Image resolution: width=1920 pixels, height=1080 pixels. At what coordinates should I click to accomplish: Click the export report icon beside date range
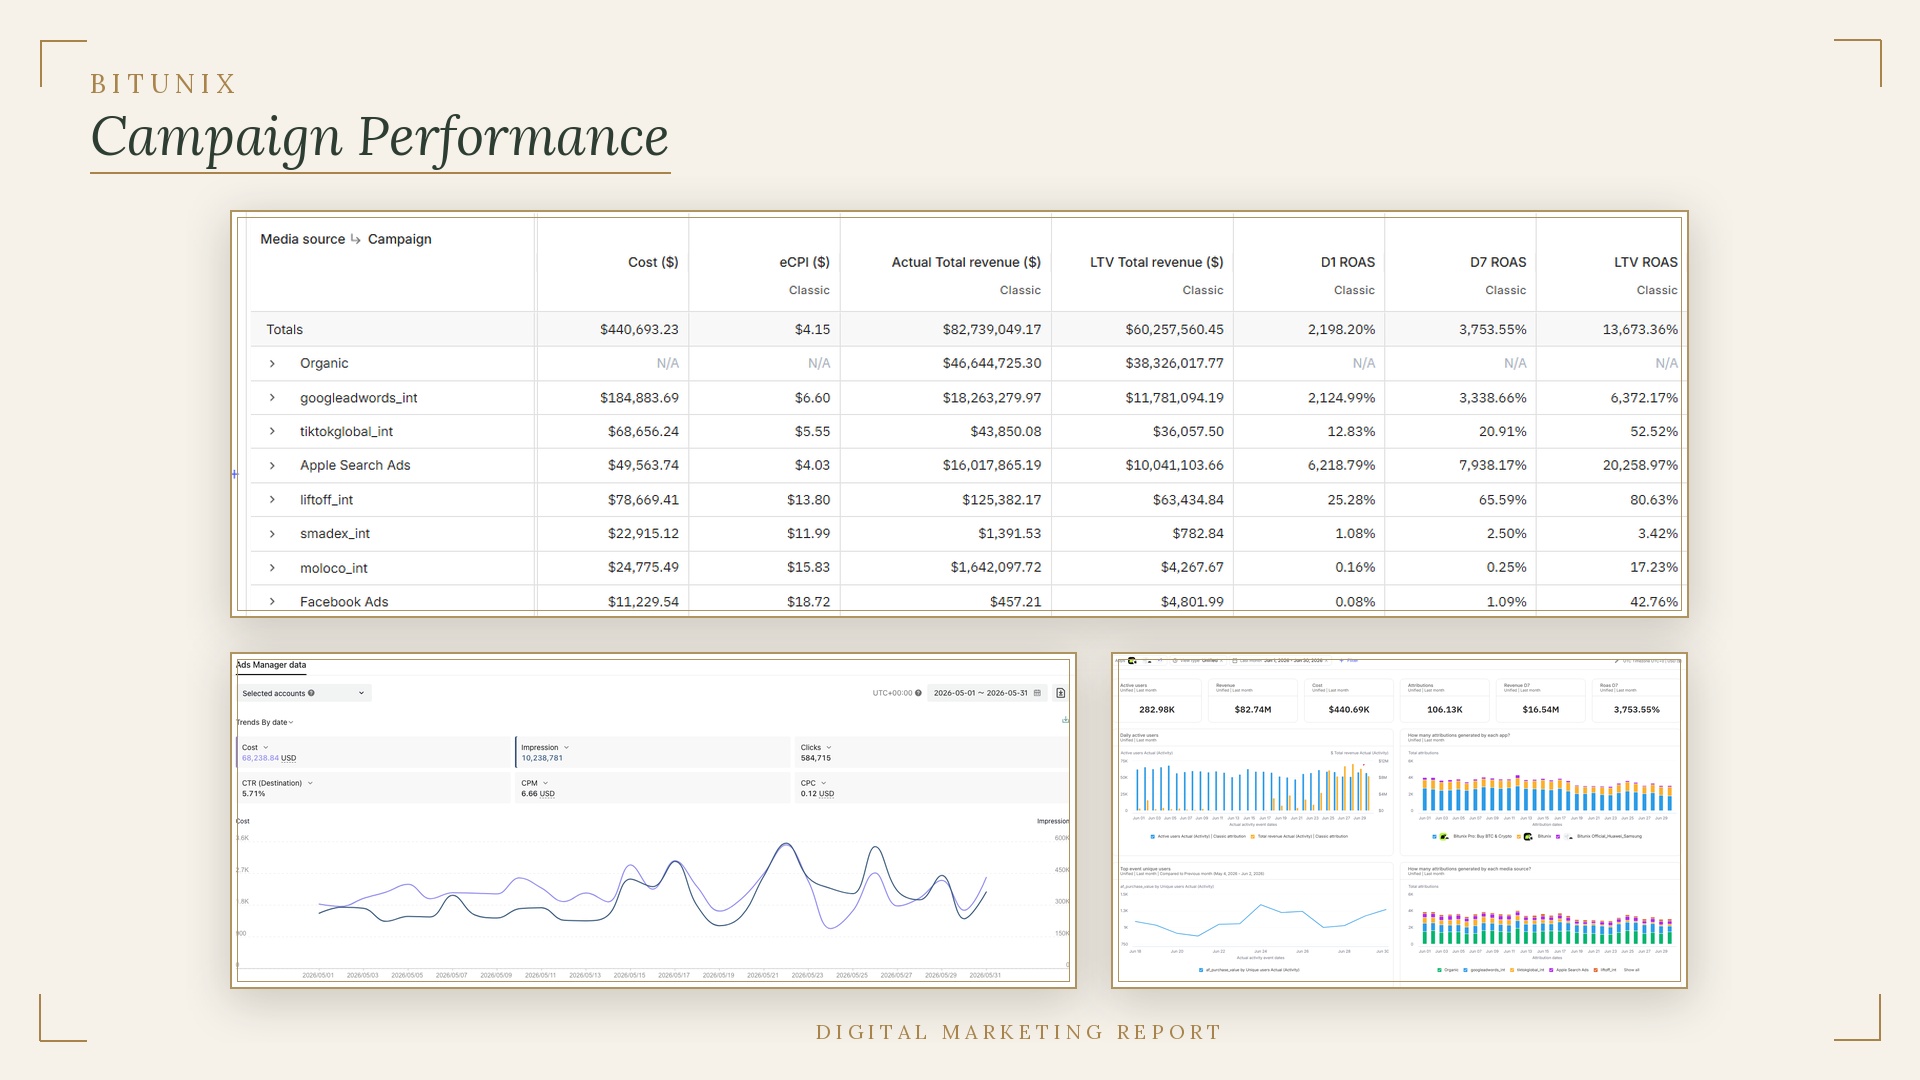1061,693
